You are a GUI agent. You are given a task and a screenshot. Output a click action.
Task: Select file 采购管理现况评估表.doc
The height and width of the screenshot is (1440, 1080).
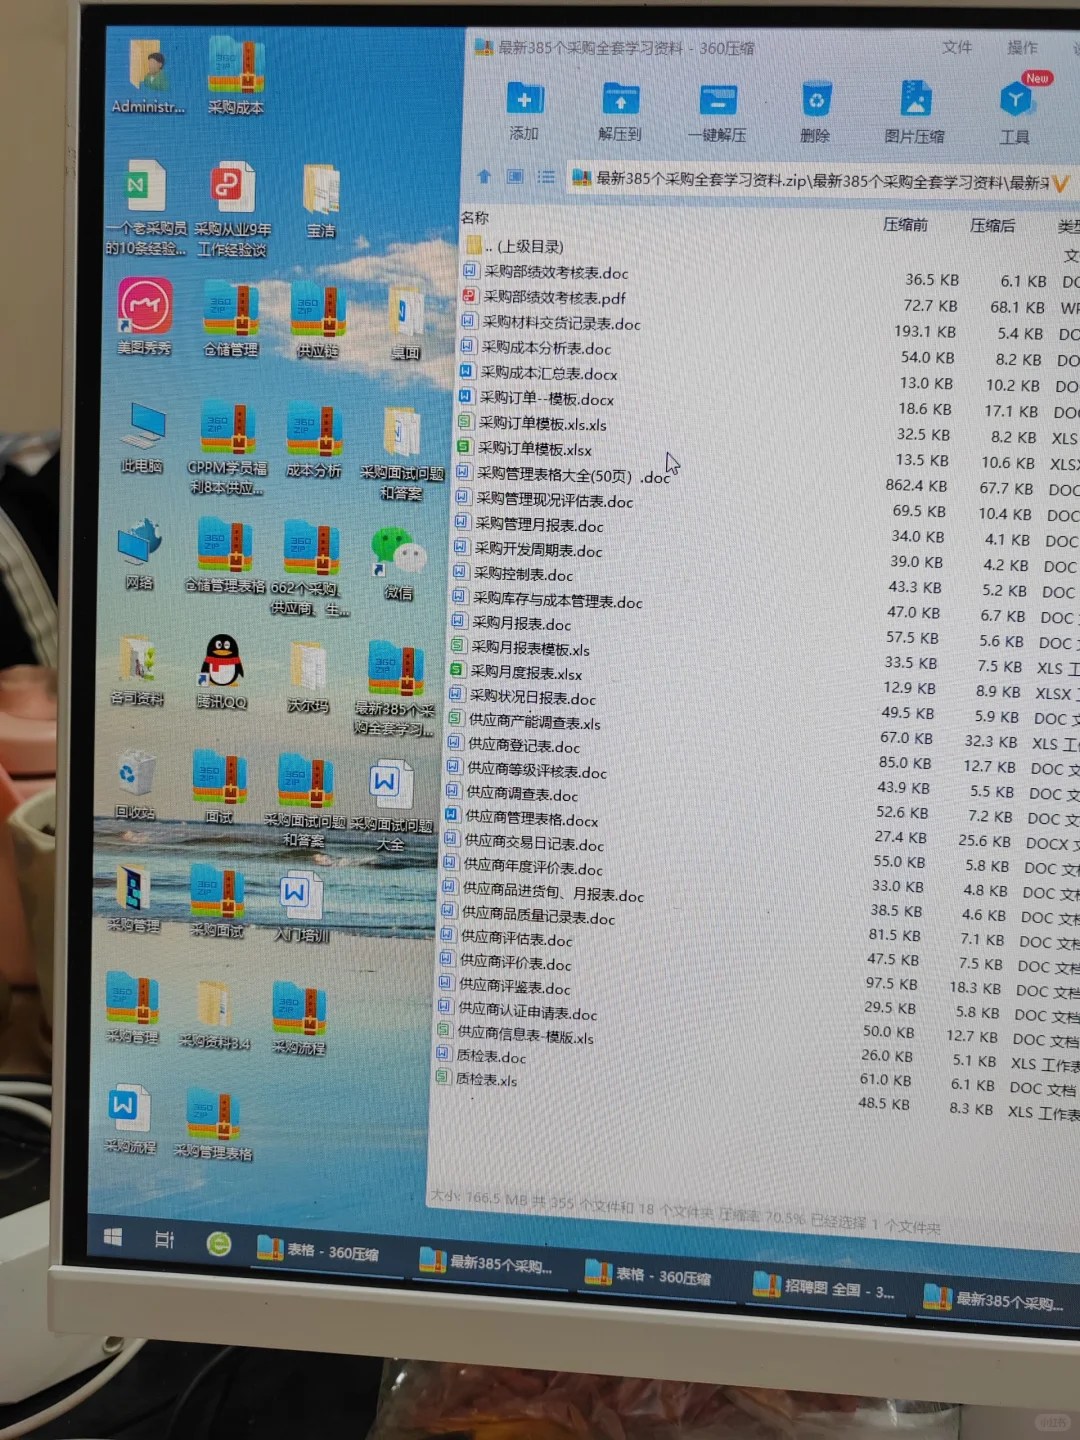click(x=544, y=500)
